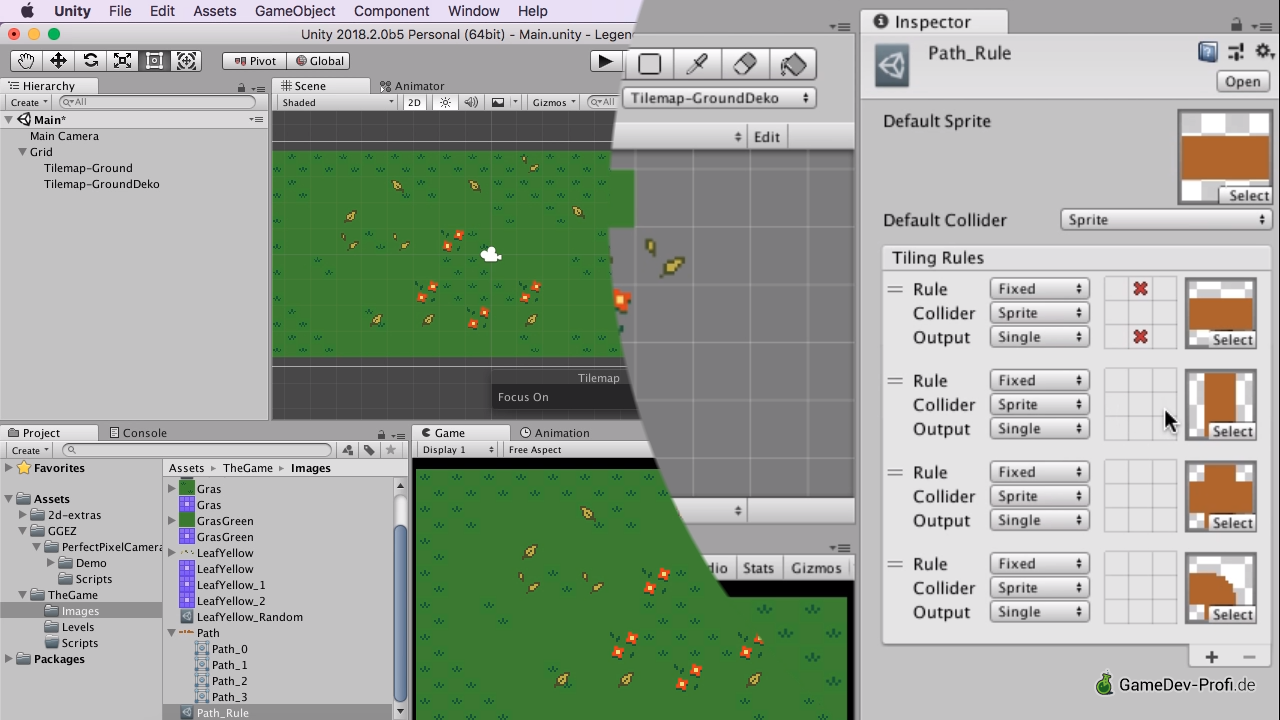Click the plus button to add tiling rule
Viewport: 1280px width, 720px height.
(1212, 657)
